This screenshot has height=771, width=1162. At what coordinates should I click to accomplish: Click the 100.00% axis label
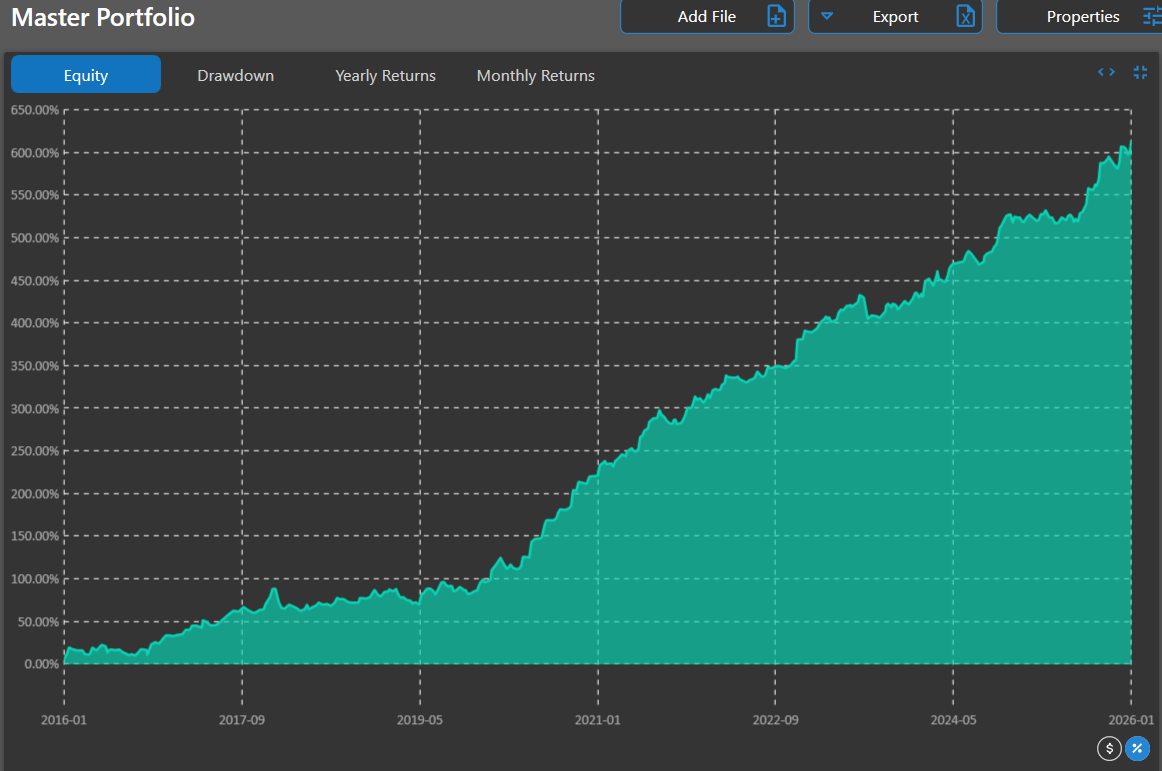pos(35,579)
